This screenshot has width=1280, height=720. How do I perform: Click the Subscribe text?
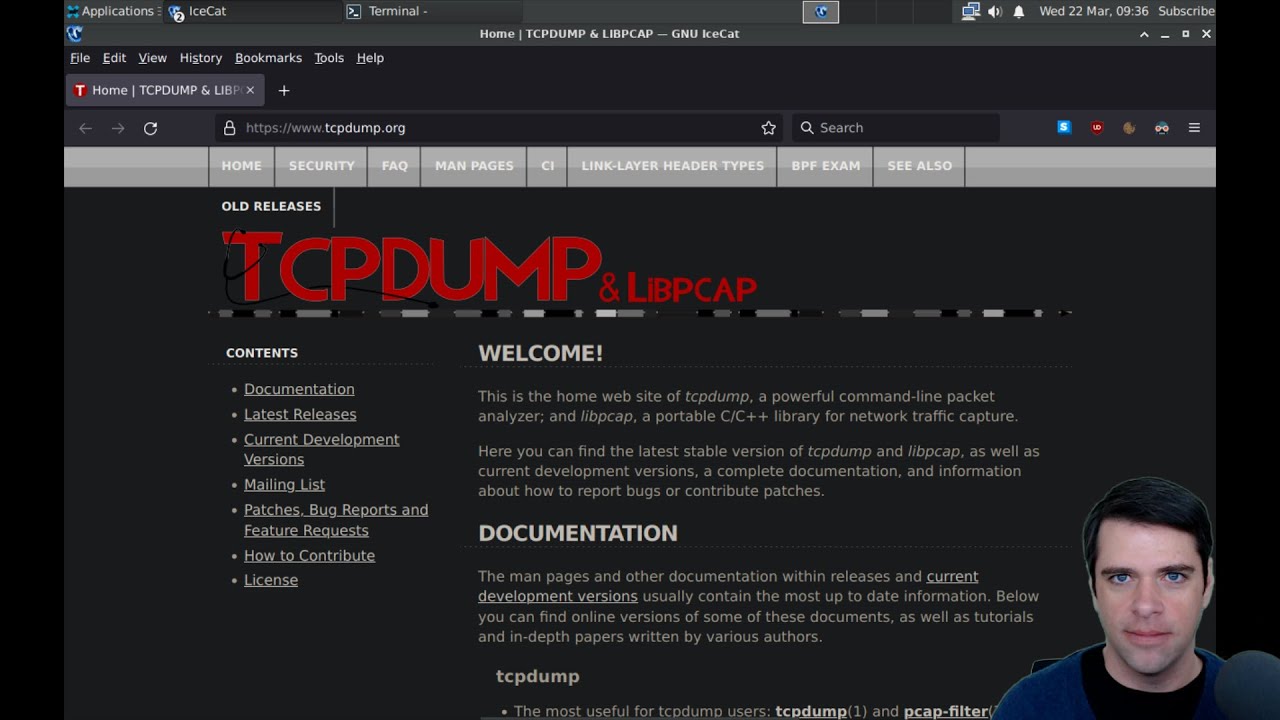(1186, 11)
